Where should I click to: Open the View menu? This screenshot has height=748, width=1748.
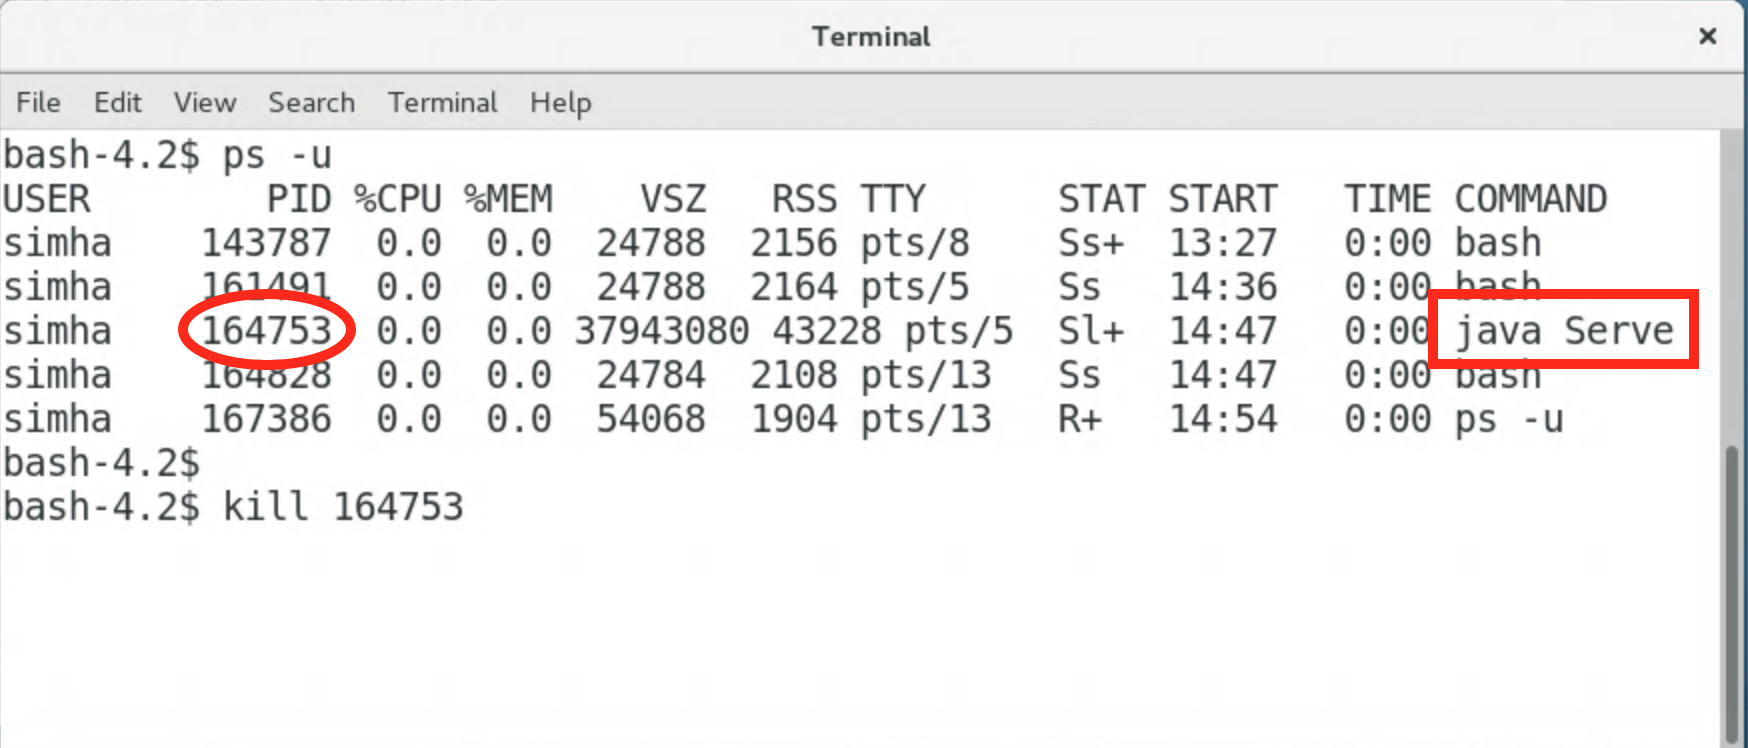[x=205, y=103]
